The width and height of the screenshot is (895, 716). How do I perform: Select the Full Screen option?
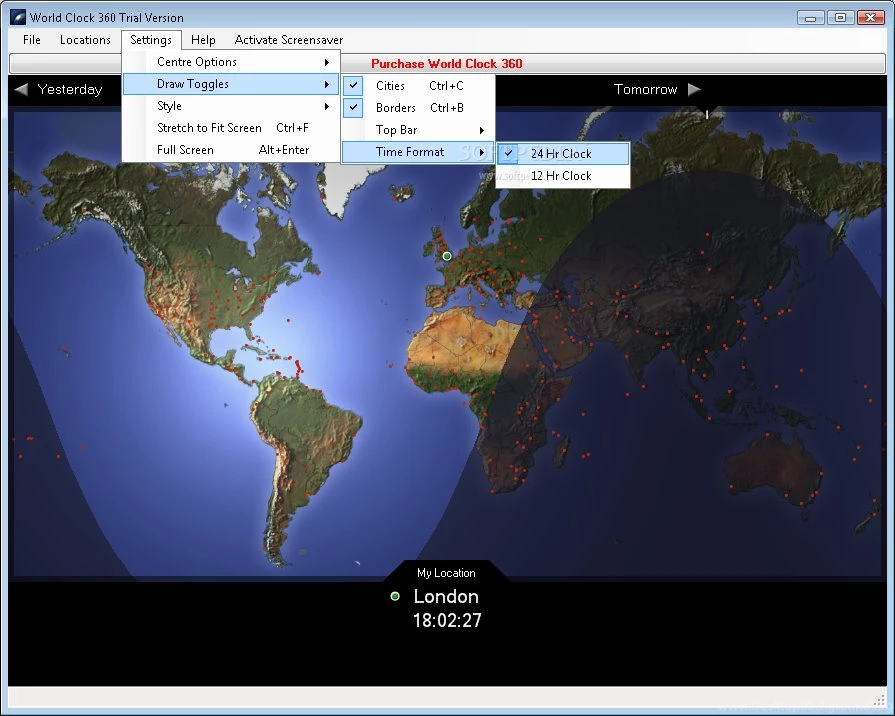tap(231, 150)
